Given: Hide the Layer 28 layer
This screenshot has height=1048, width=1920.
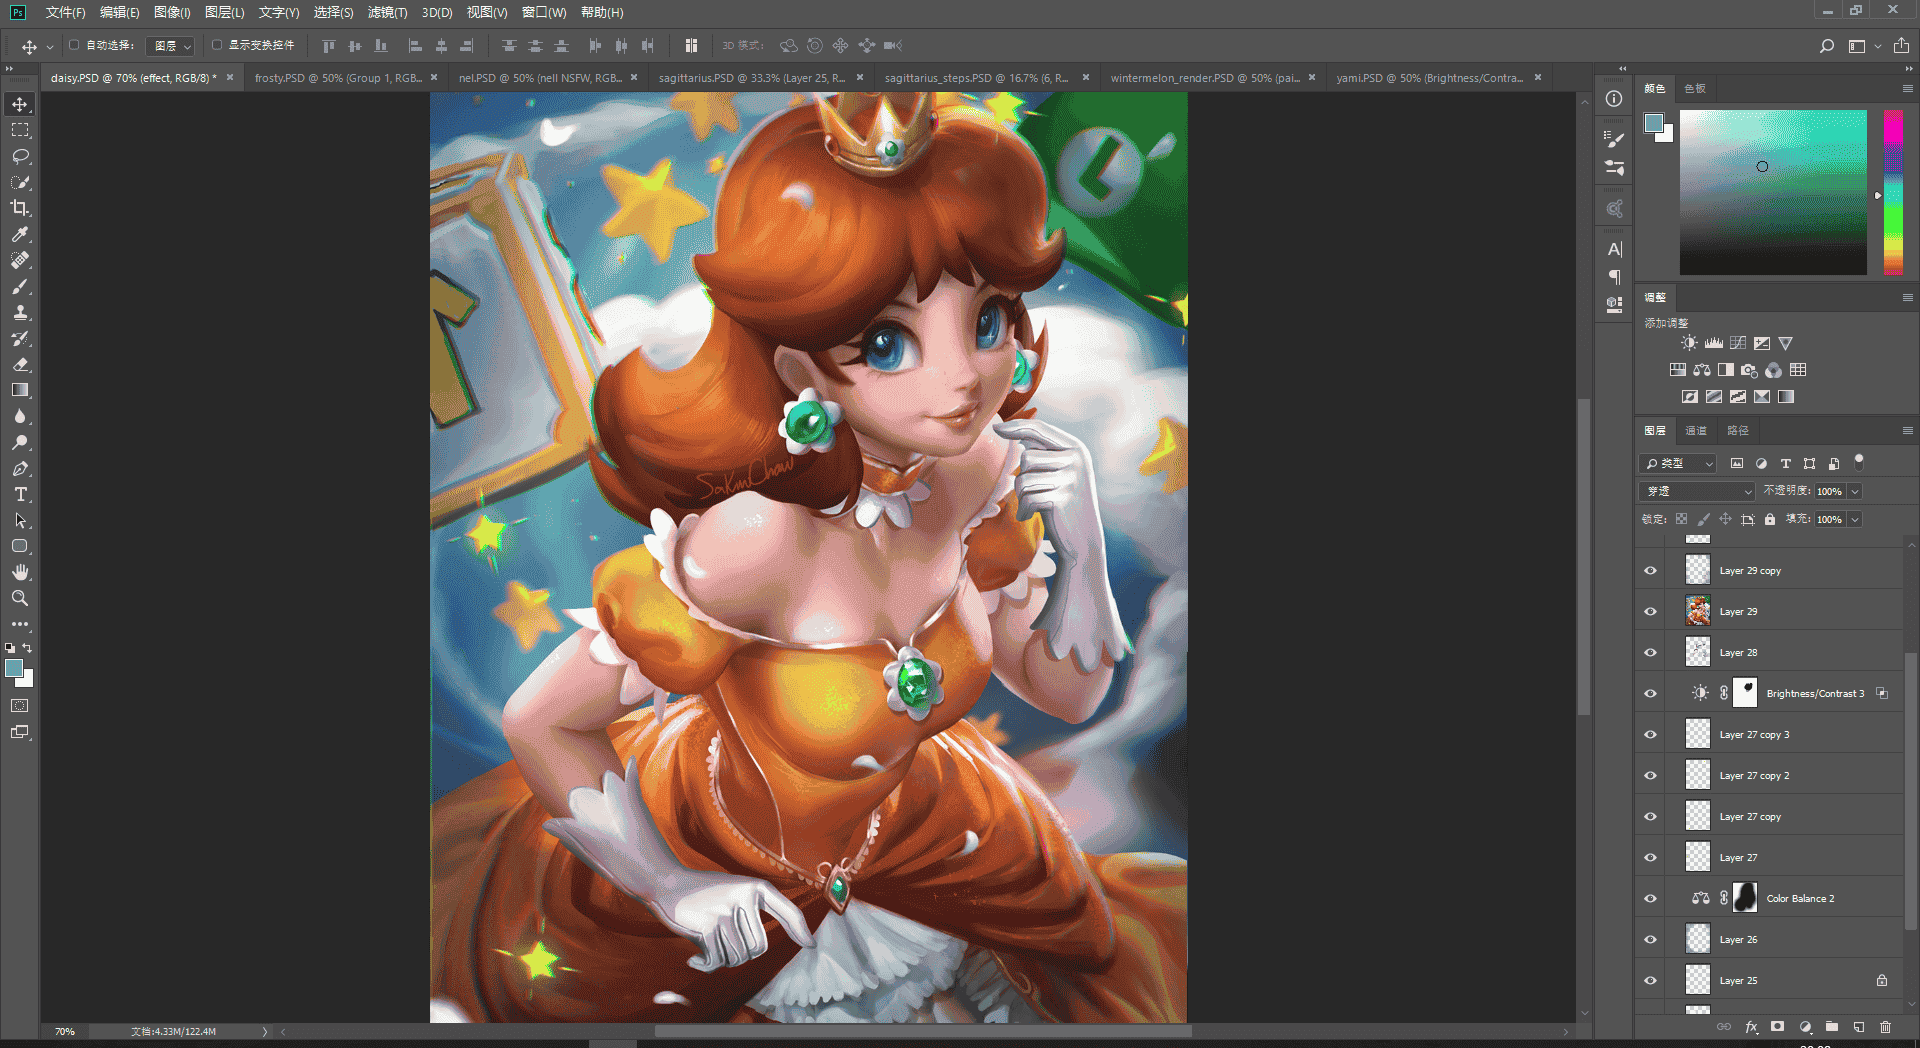Looking at the screenshot, I should coord(1651,653).
